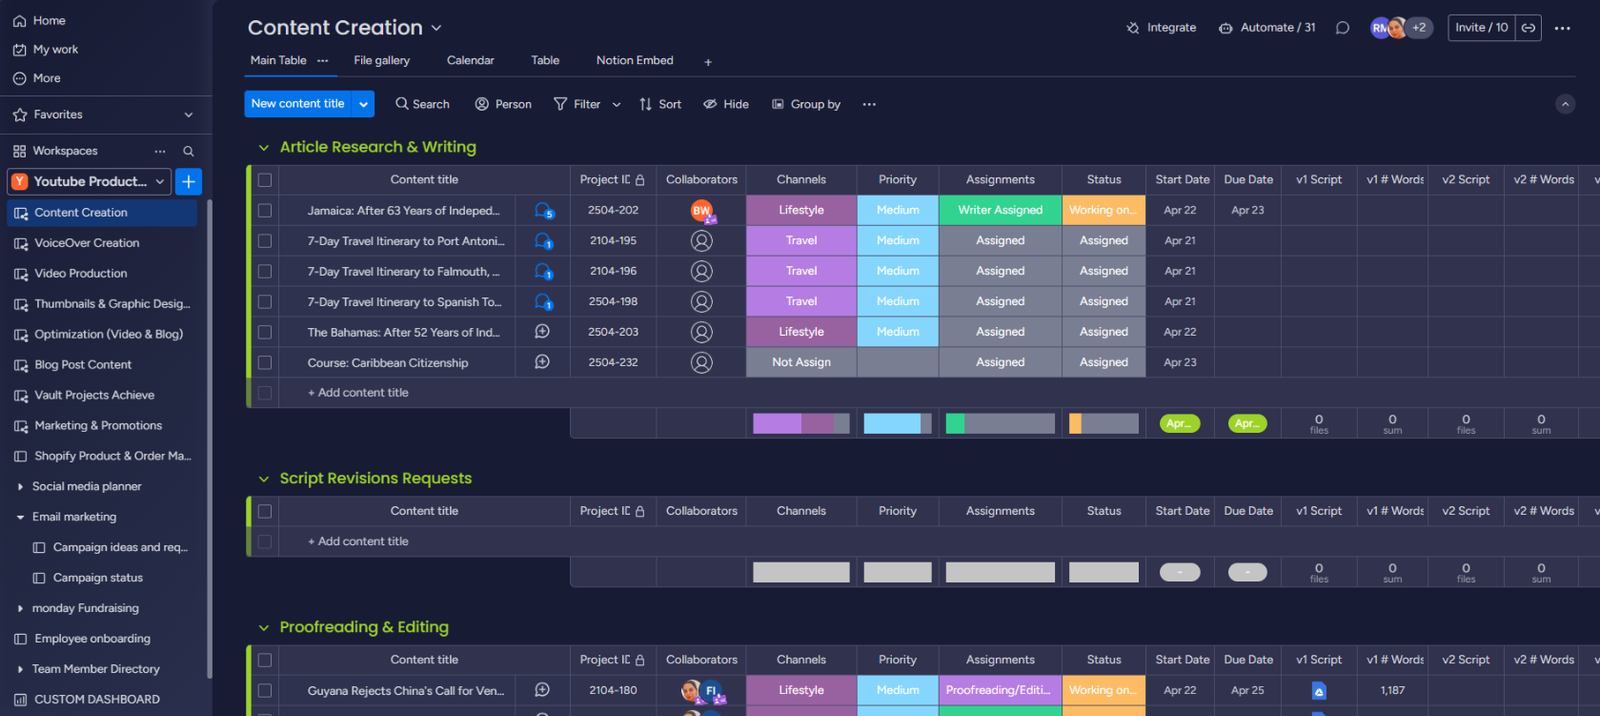This screenshot has width=1600, height=716.
Task: Click the copy link icon next to Invite
Action: (x=1528, y=28)
